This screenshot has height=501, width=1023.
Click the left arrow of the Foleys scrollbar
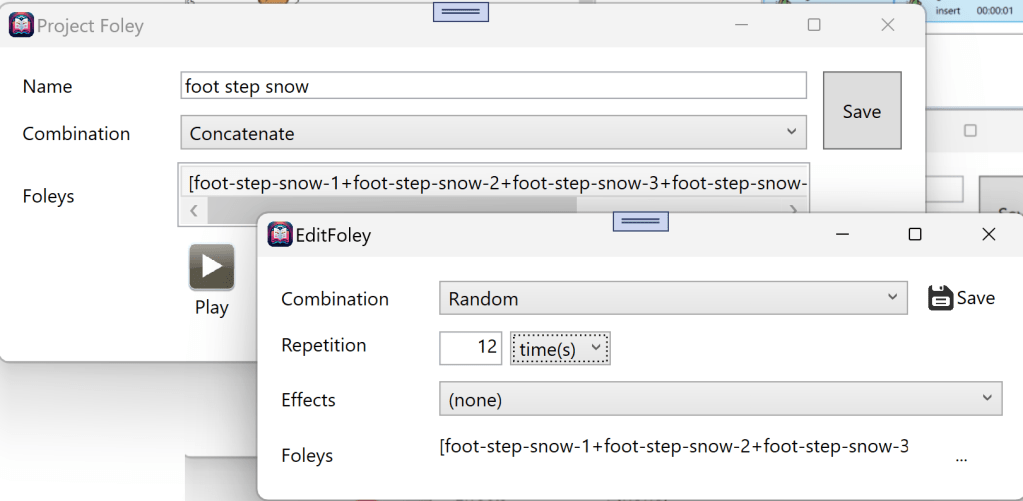click(193, 210)
